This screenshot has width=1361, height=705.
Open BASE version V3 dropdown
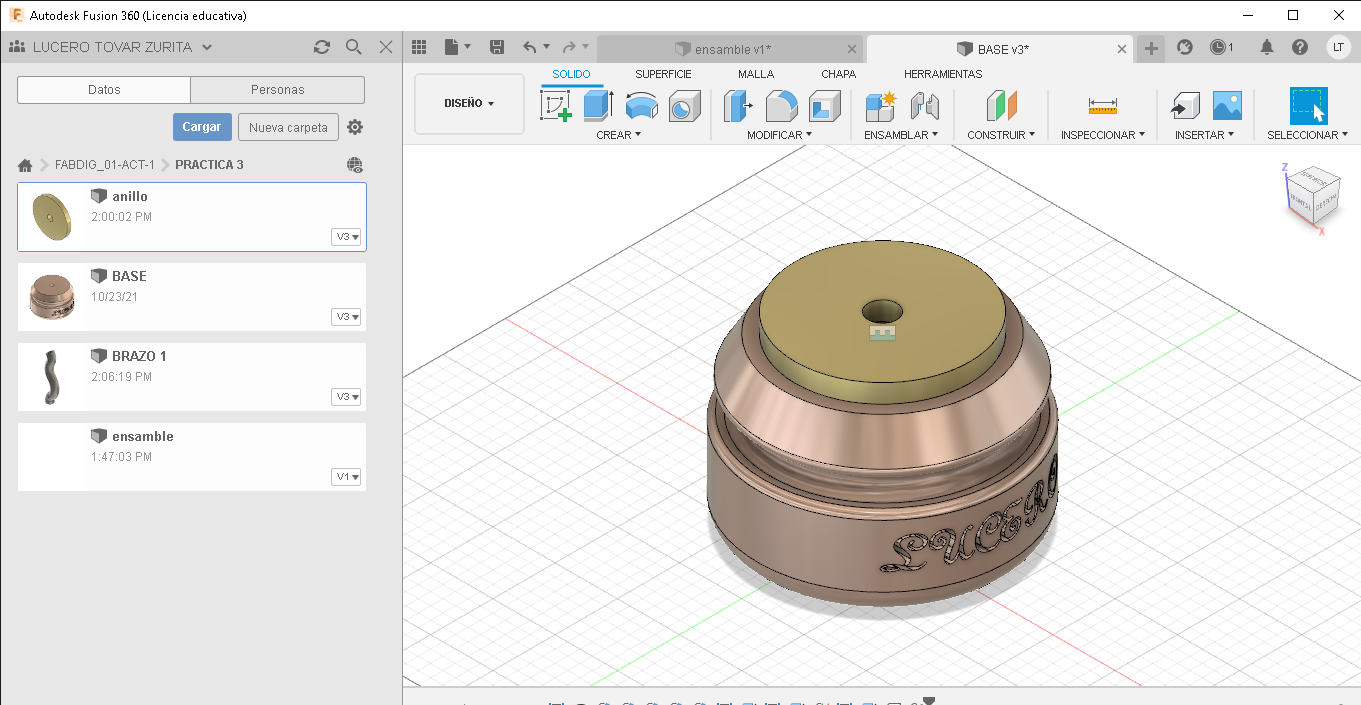pyautogui.click(x=346, y=317)
